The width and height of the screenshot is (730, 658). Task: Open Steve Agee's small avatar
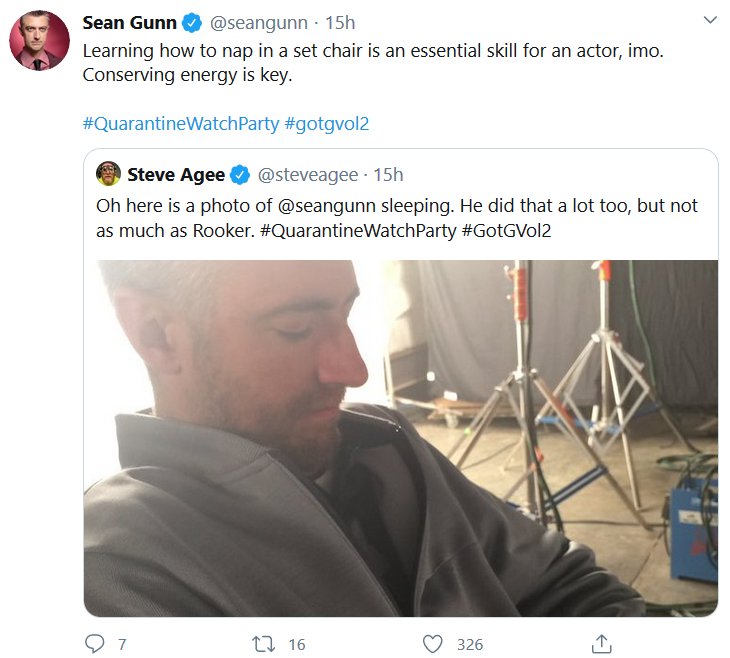tap(108, 175)
